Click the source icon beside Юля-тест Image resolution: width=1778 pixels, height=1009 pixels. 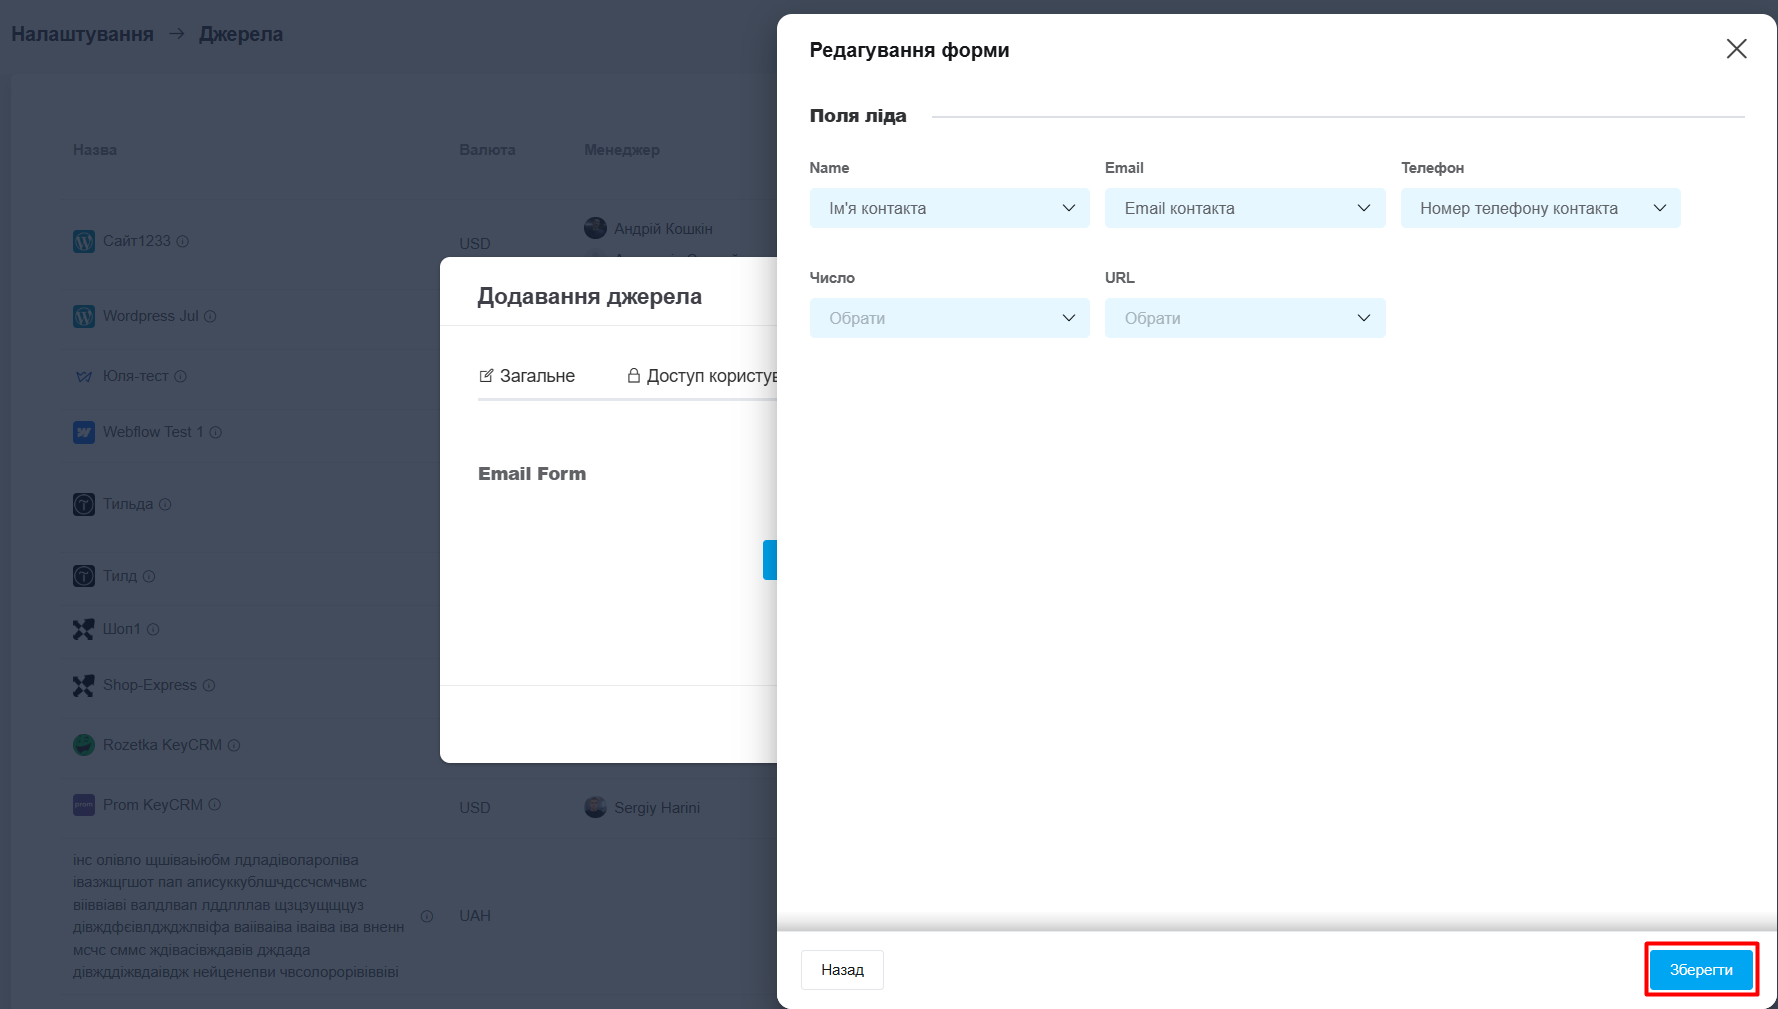point(84,377)
